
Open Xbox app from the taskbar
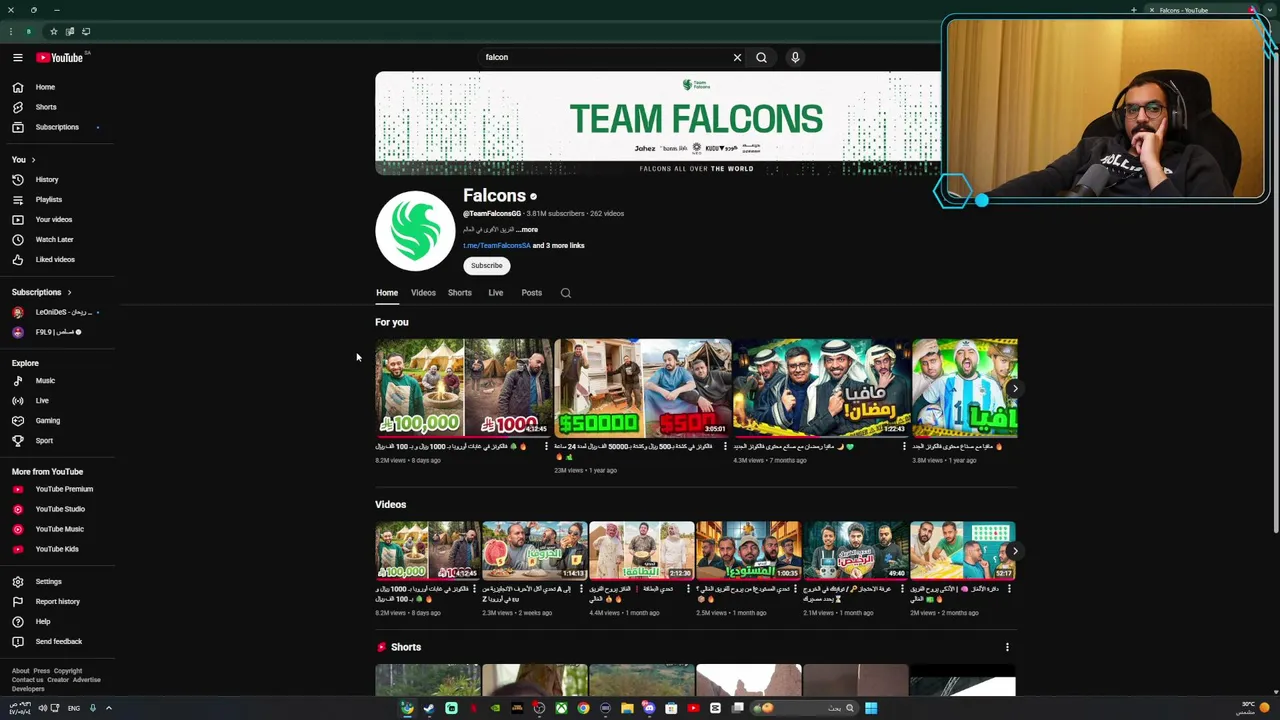tap(561, 708)
